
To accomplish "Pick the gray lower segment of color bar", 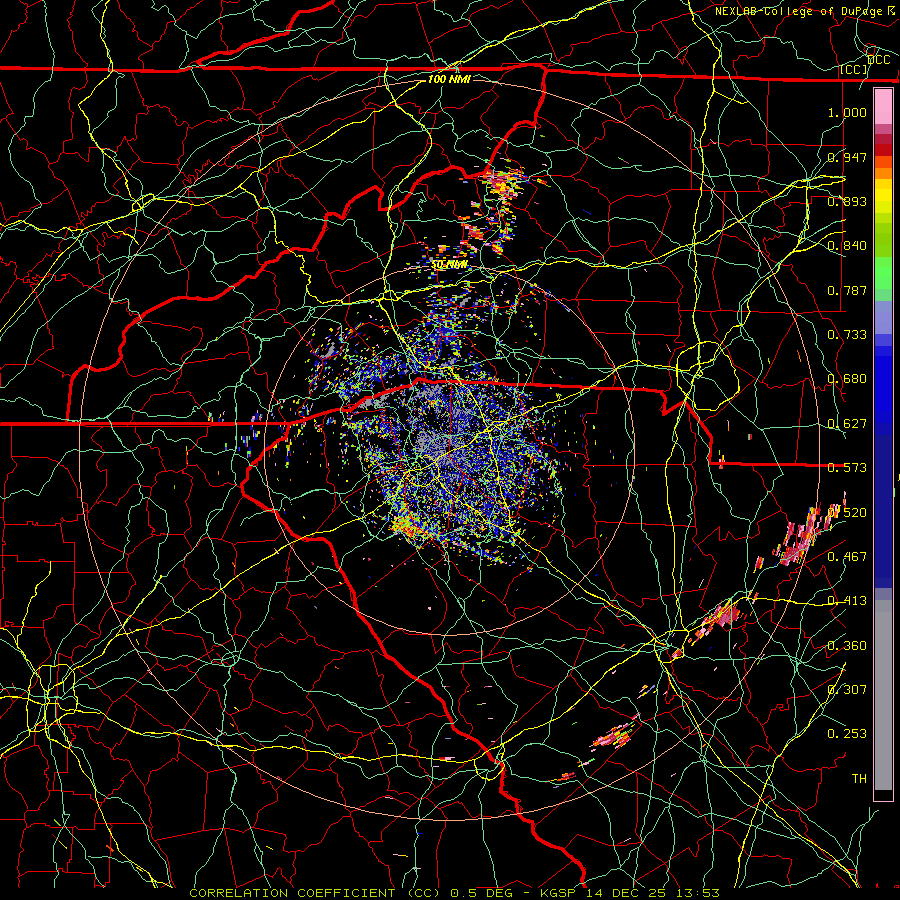I will pyautogui.click(x=883, y=695).
